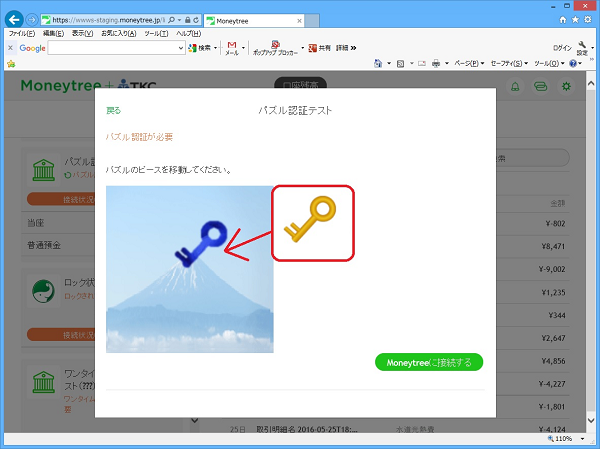Click the padlock security icon

188,20
